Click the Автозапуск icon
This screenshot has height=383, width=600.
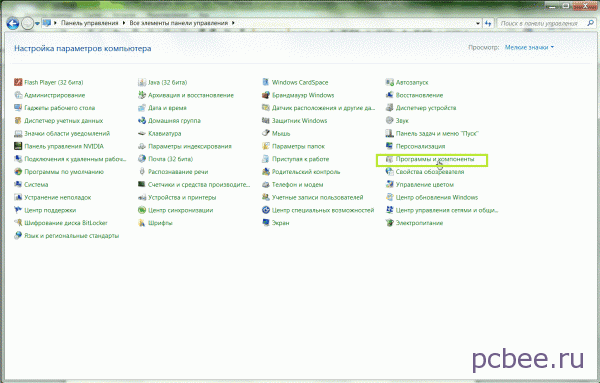[x=390, y=82]
